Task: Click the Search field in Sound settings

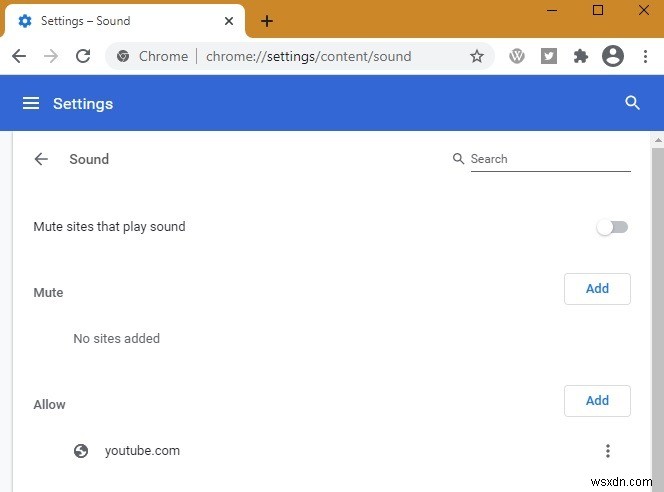Action: pos(549,159)
